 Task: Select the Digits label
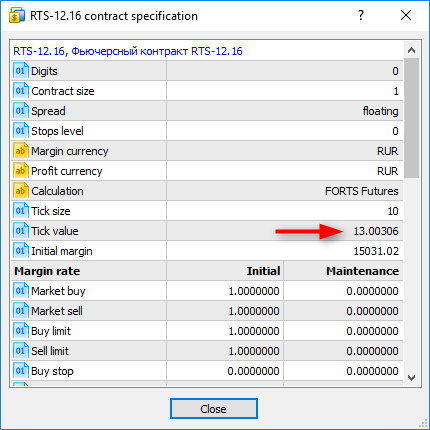[44, 71]
